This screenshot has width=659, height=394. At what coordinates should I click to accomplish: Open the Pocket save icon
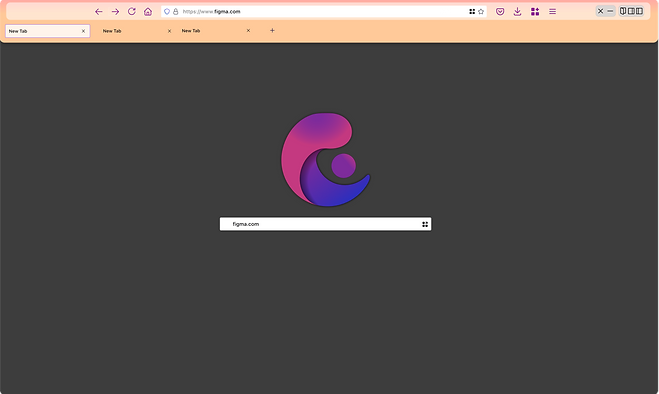point(500,12)
